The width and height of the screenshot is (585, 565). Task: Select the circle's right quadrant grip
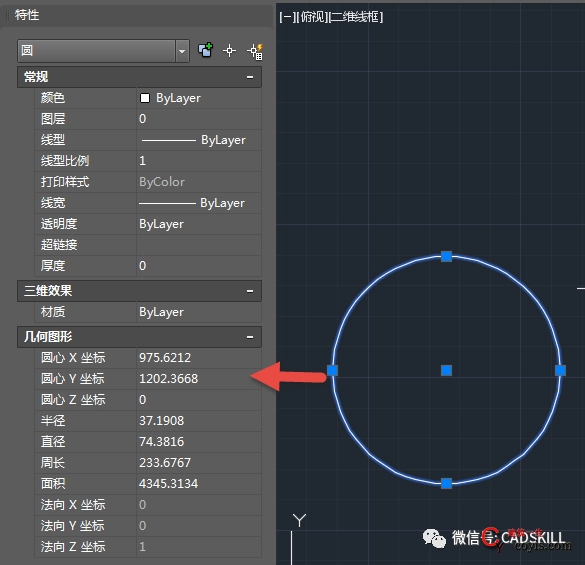pyautogui.click(x=560, y=371)
